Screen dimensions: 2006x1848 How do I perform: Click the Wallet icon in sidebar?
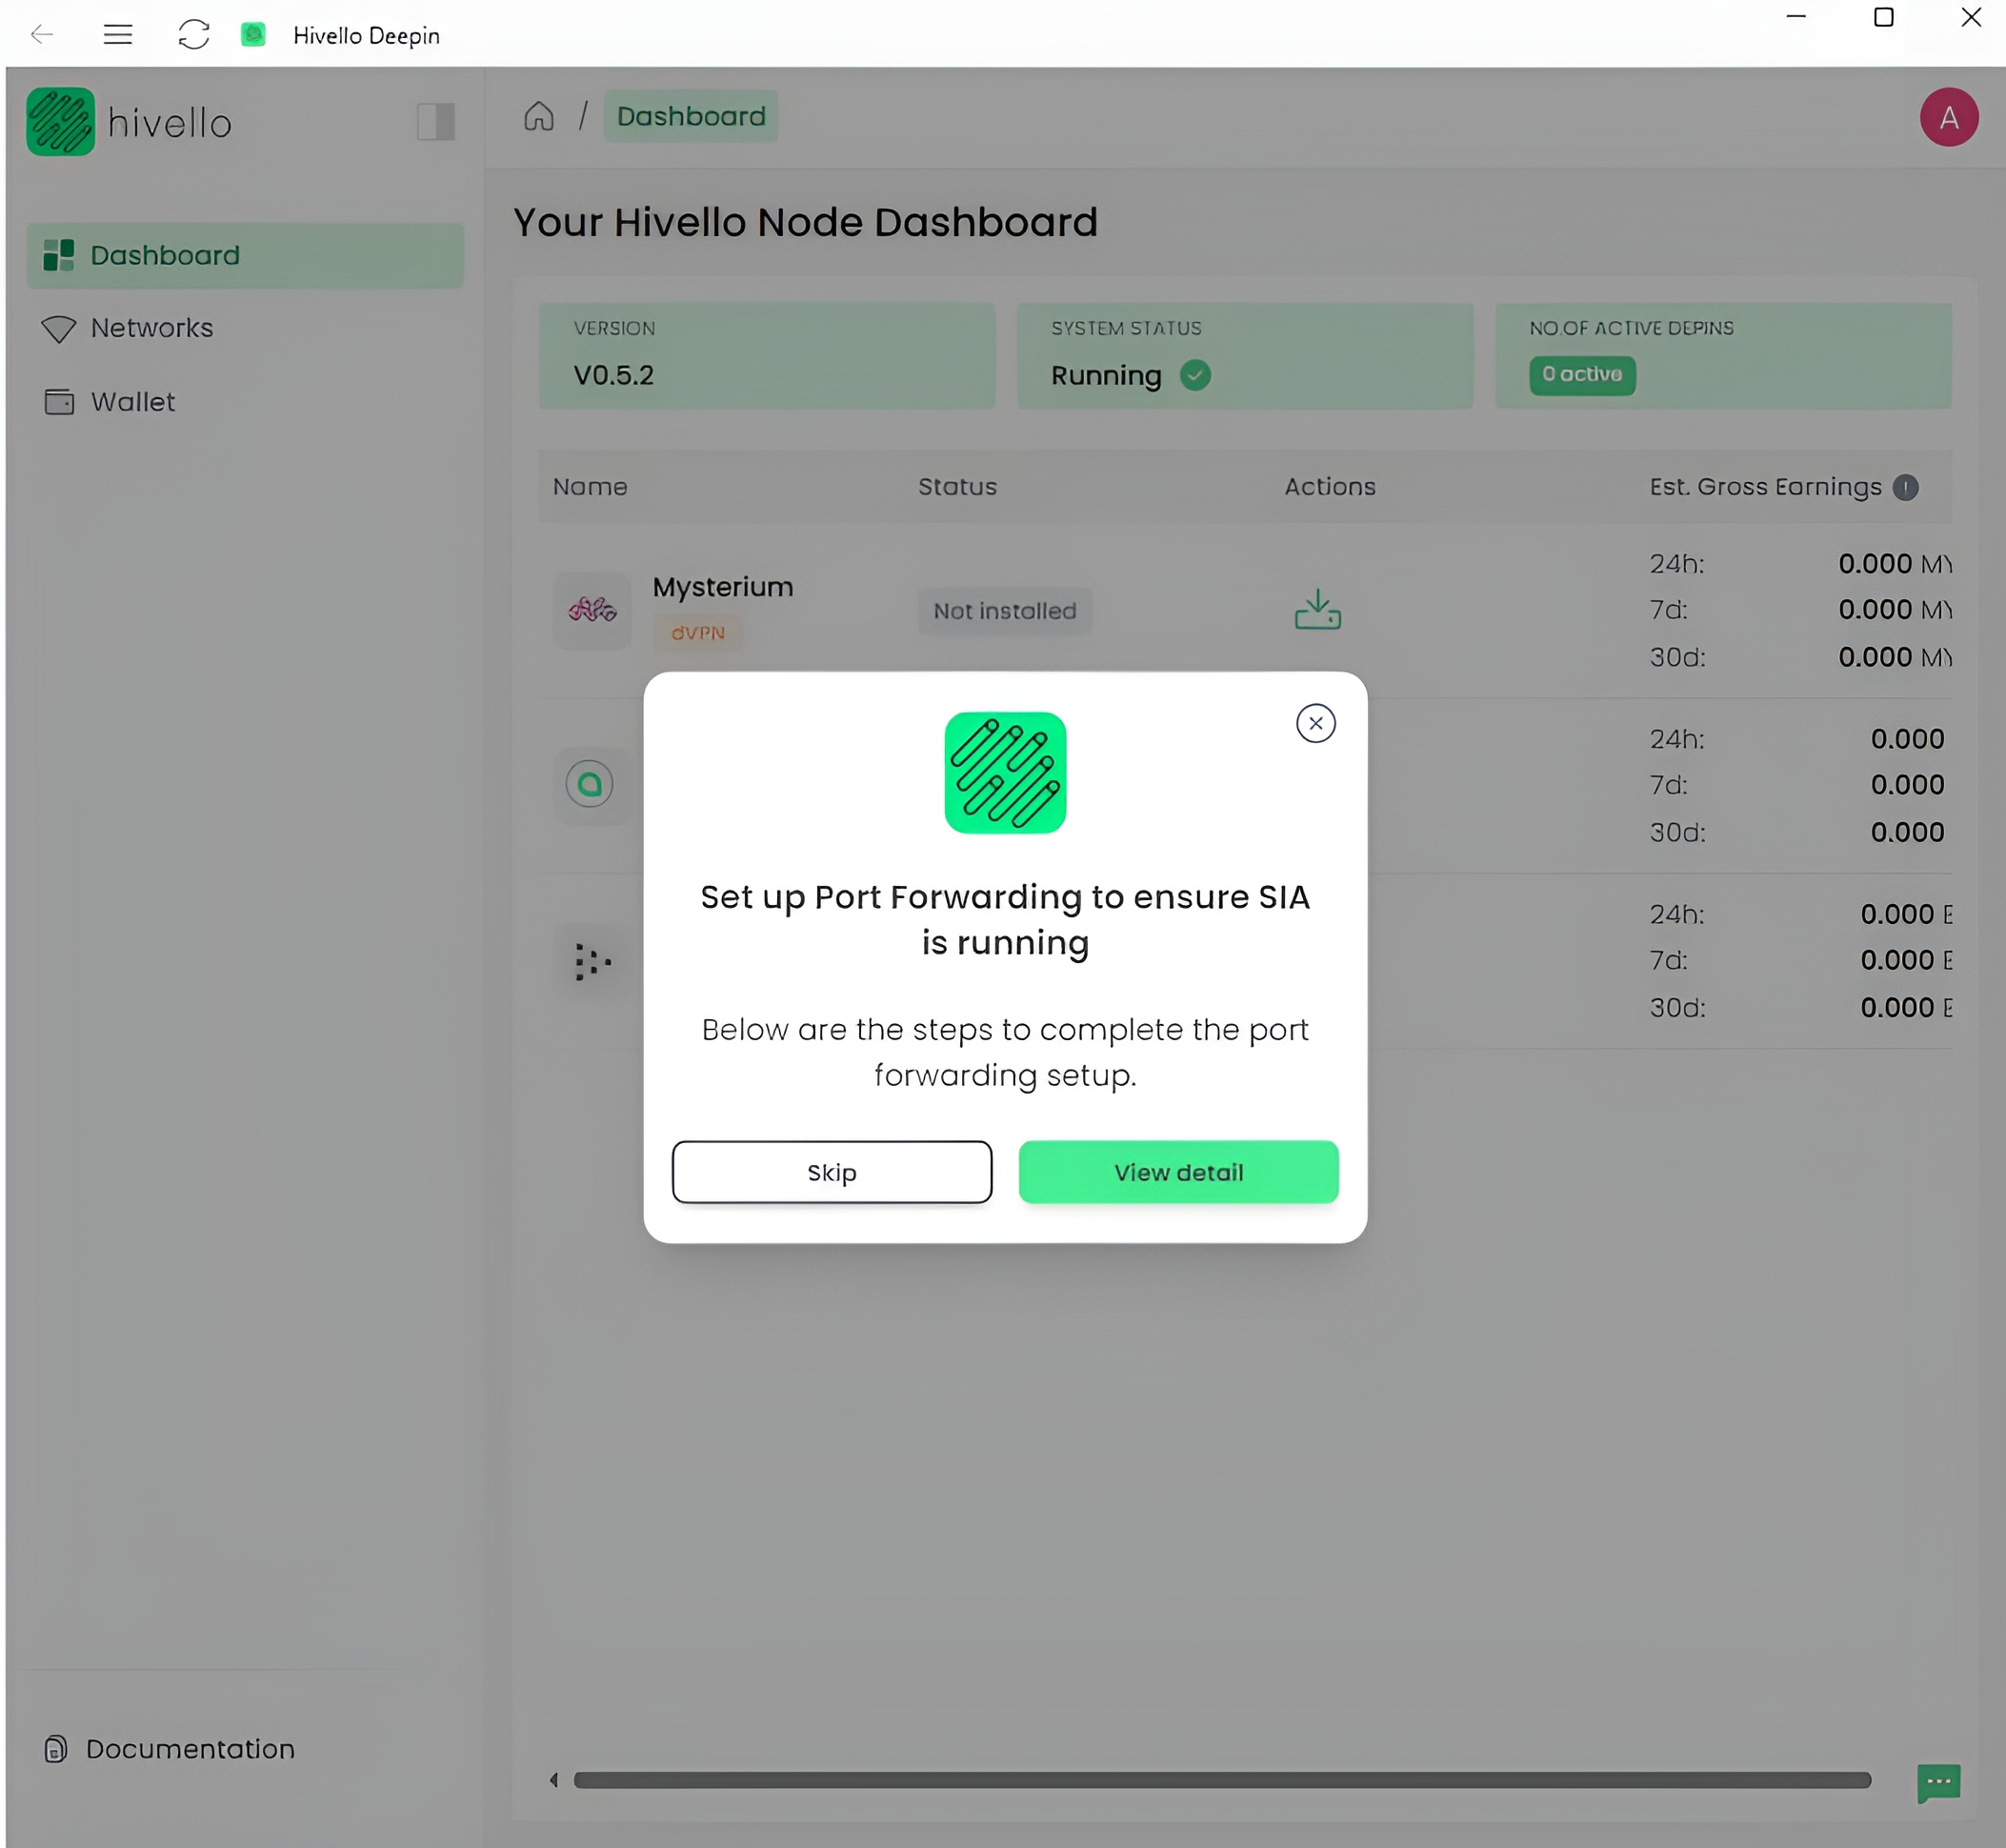(59, 402)
